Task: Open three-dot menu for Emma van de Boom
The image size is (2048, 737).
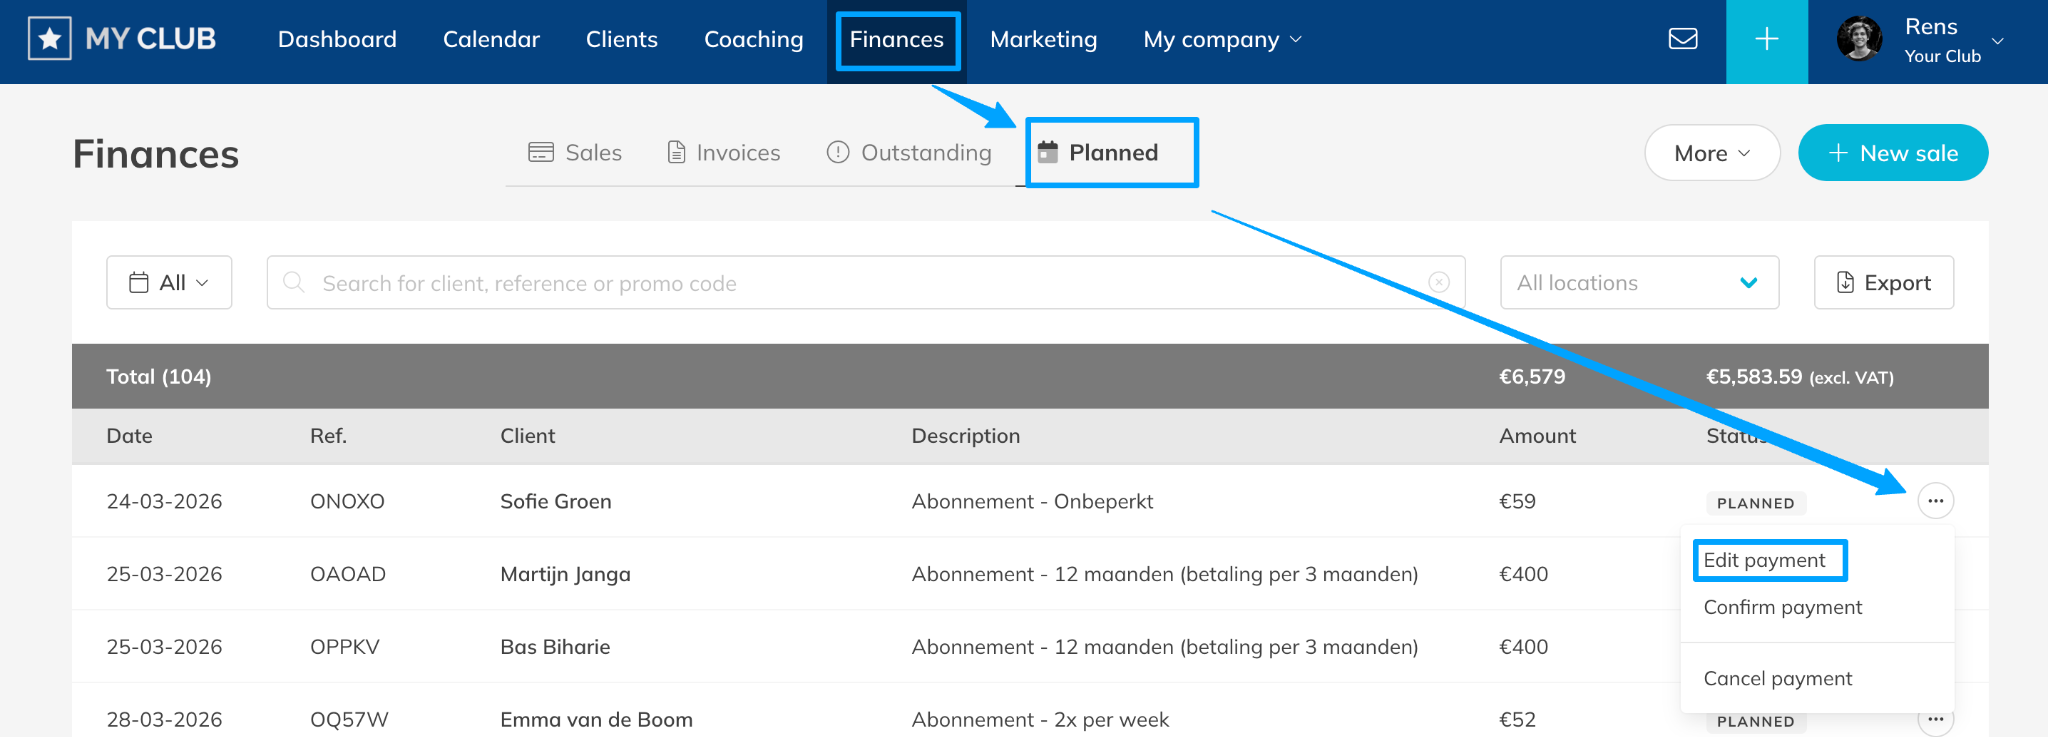Action: (x=1935, y=720)
